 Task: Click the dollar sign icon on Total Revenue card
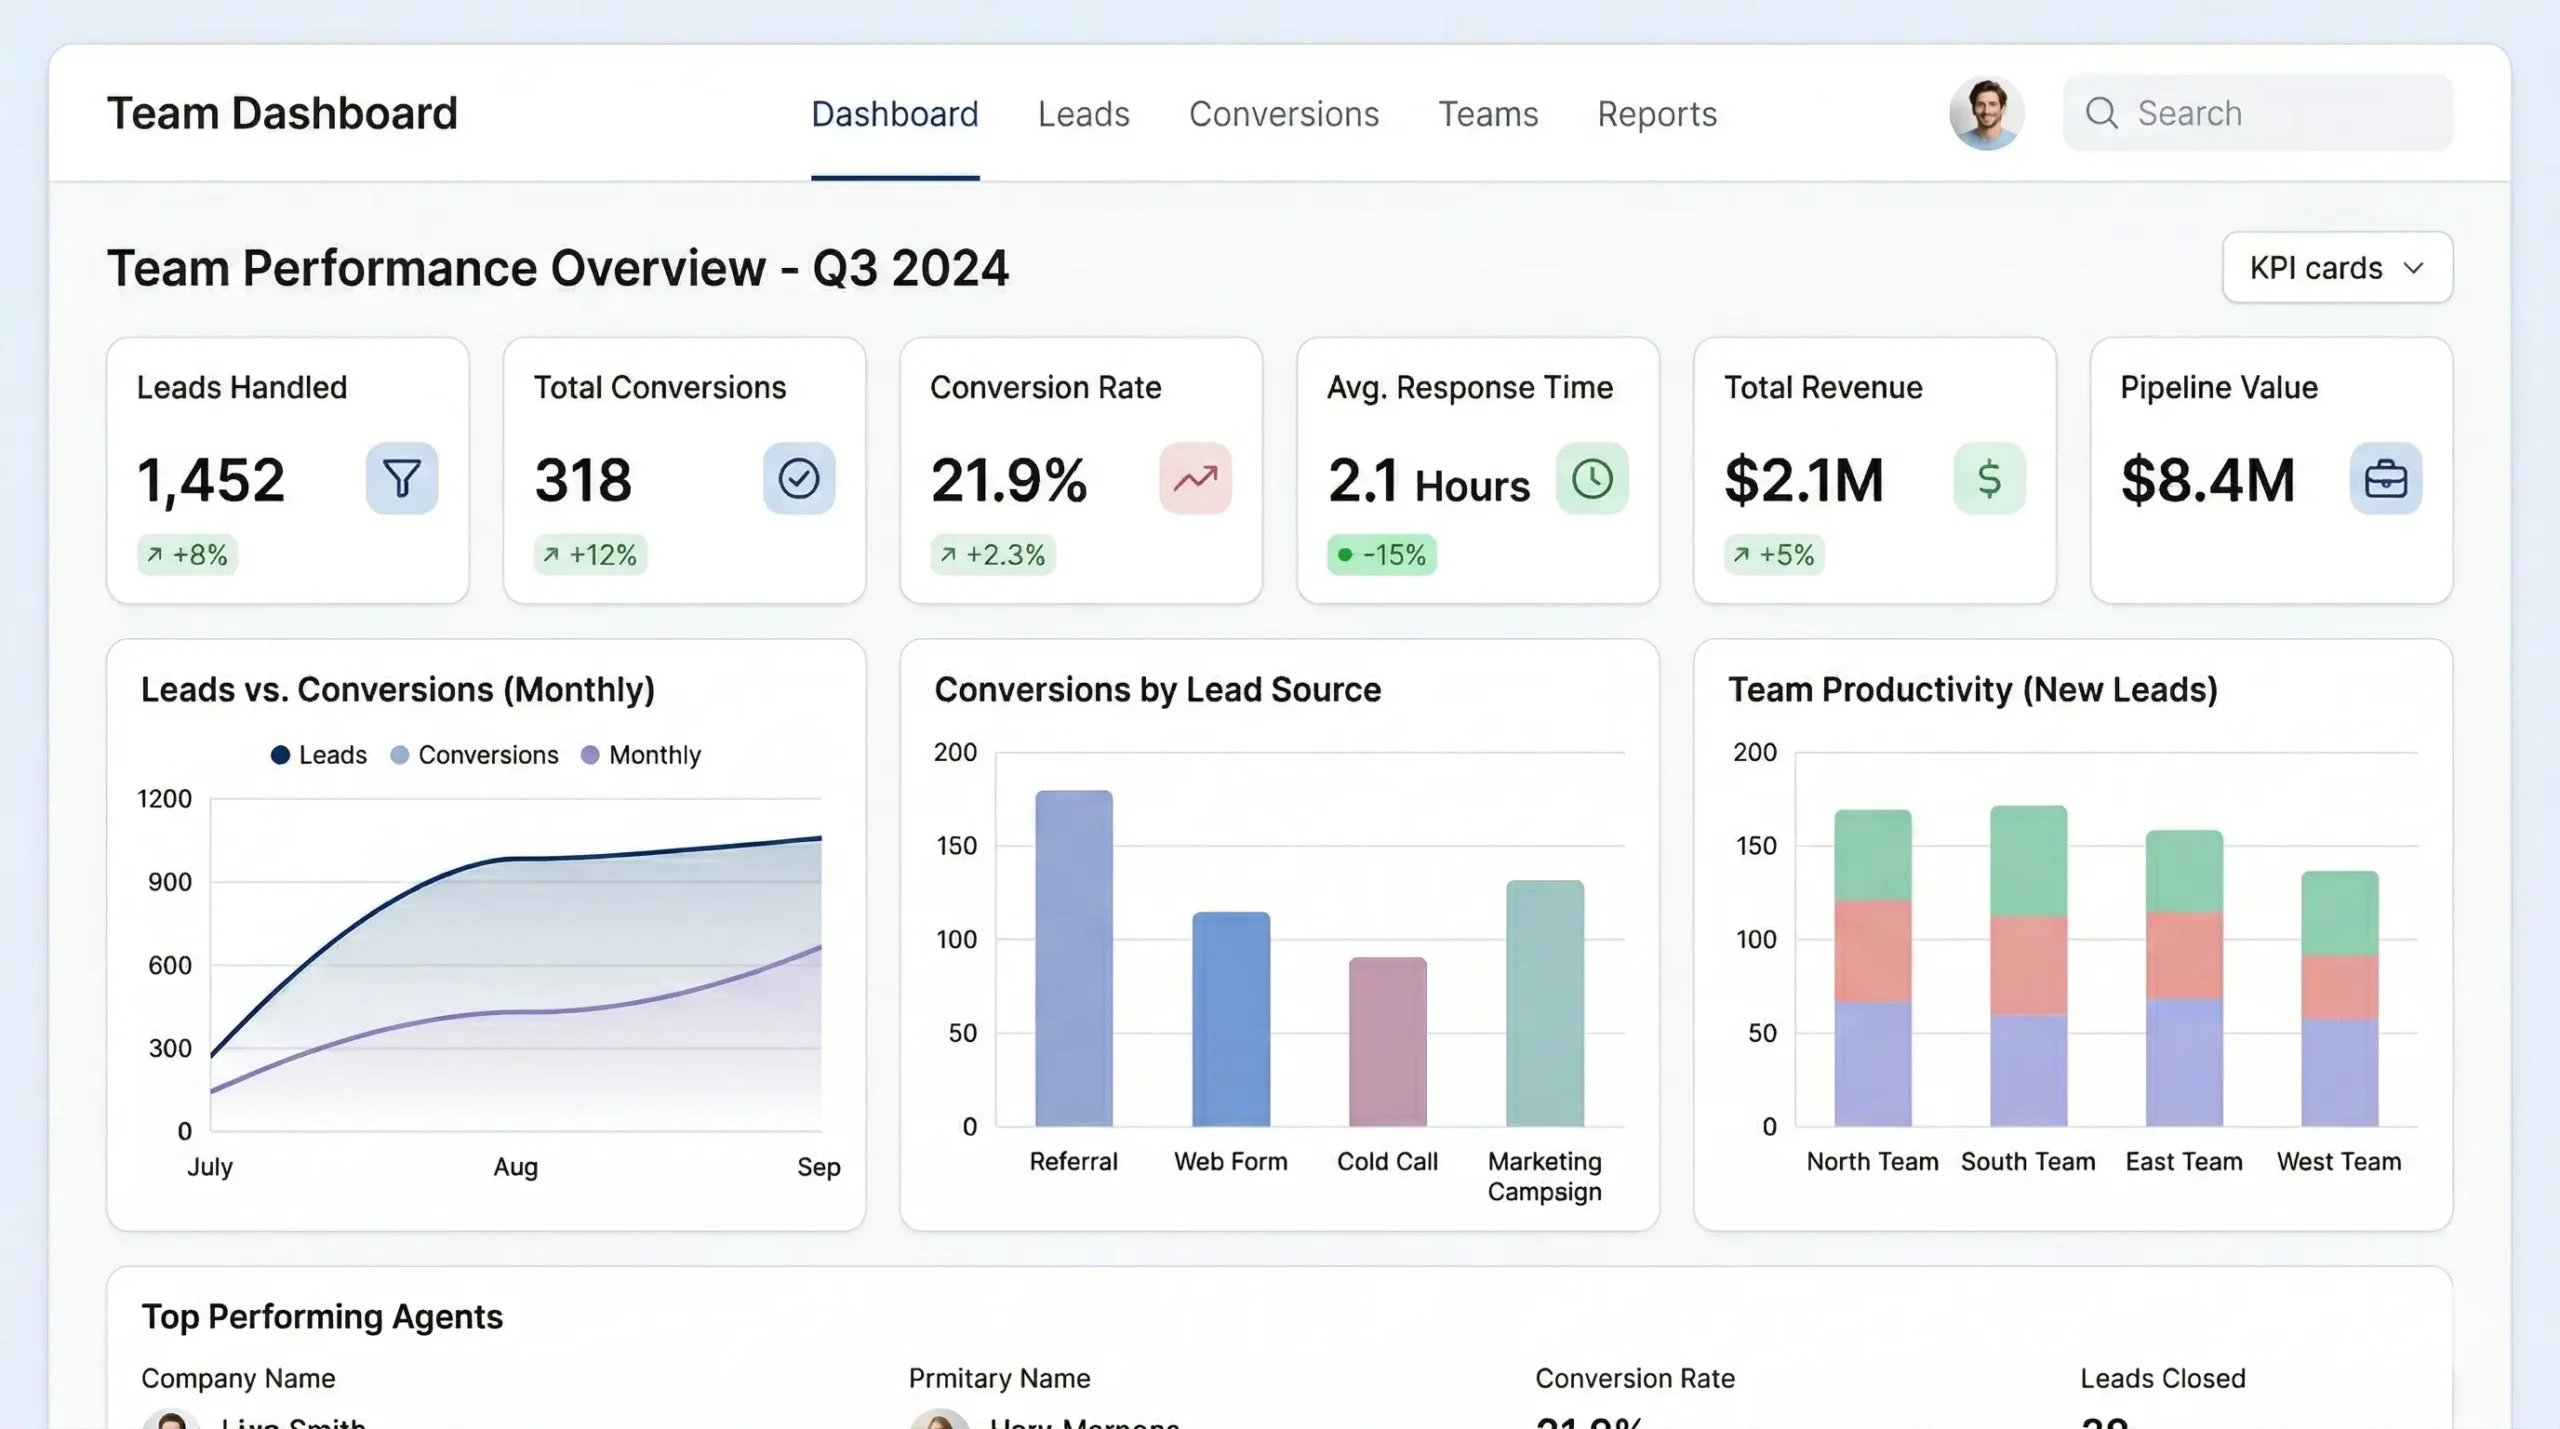pyautogui.click(x=1989, y=478)
